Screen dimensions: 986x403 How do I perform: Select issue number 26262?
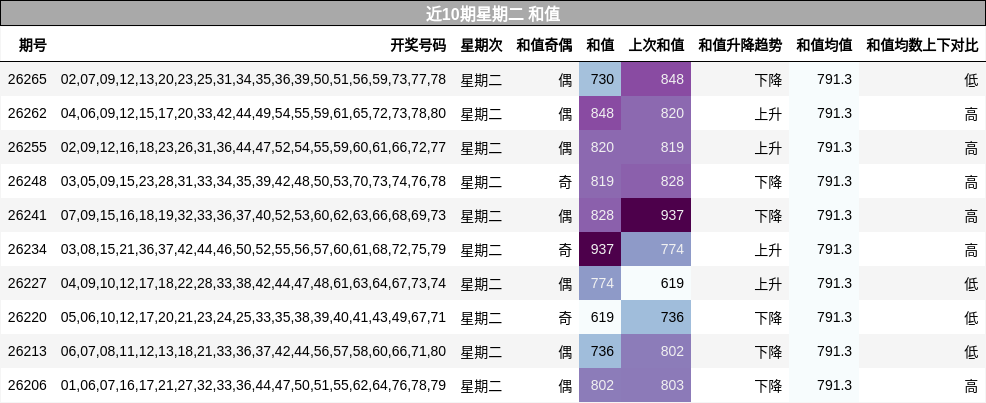27,113
